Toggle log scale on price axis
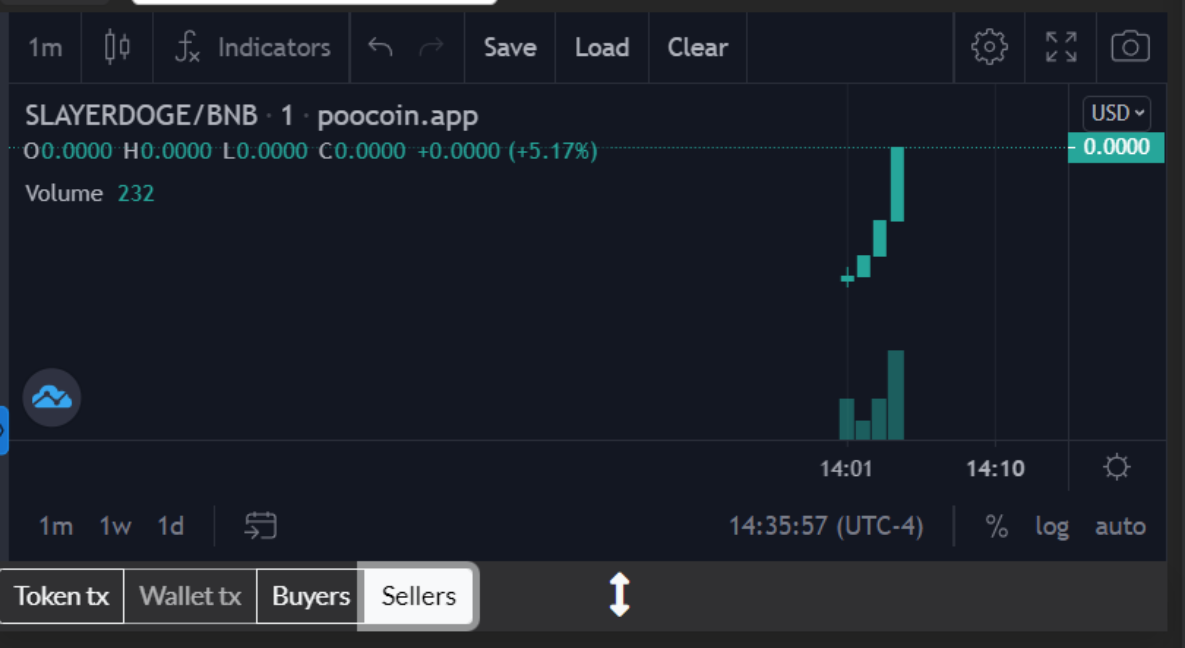 point(1052,527)
